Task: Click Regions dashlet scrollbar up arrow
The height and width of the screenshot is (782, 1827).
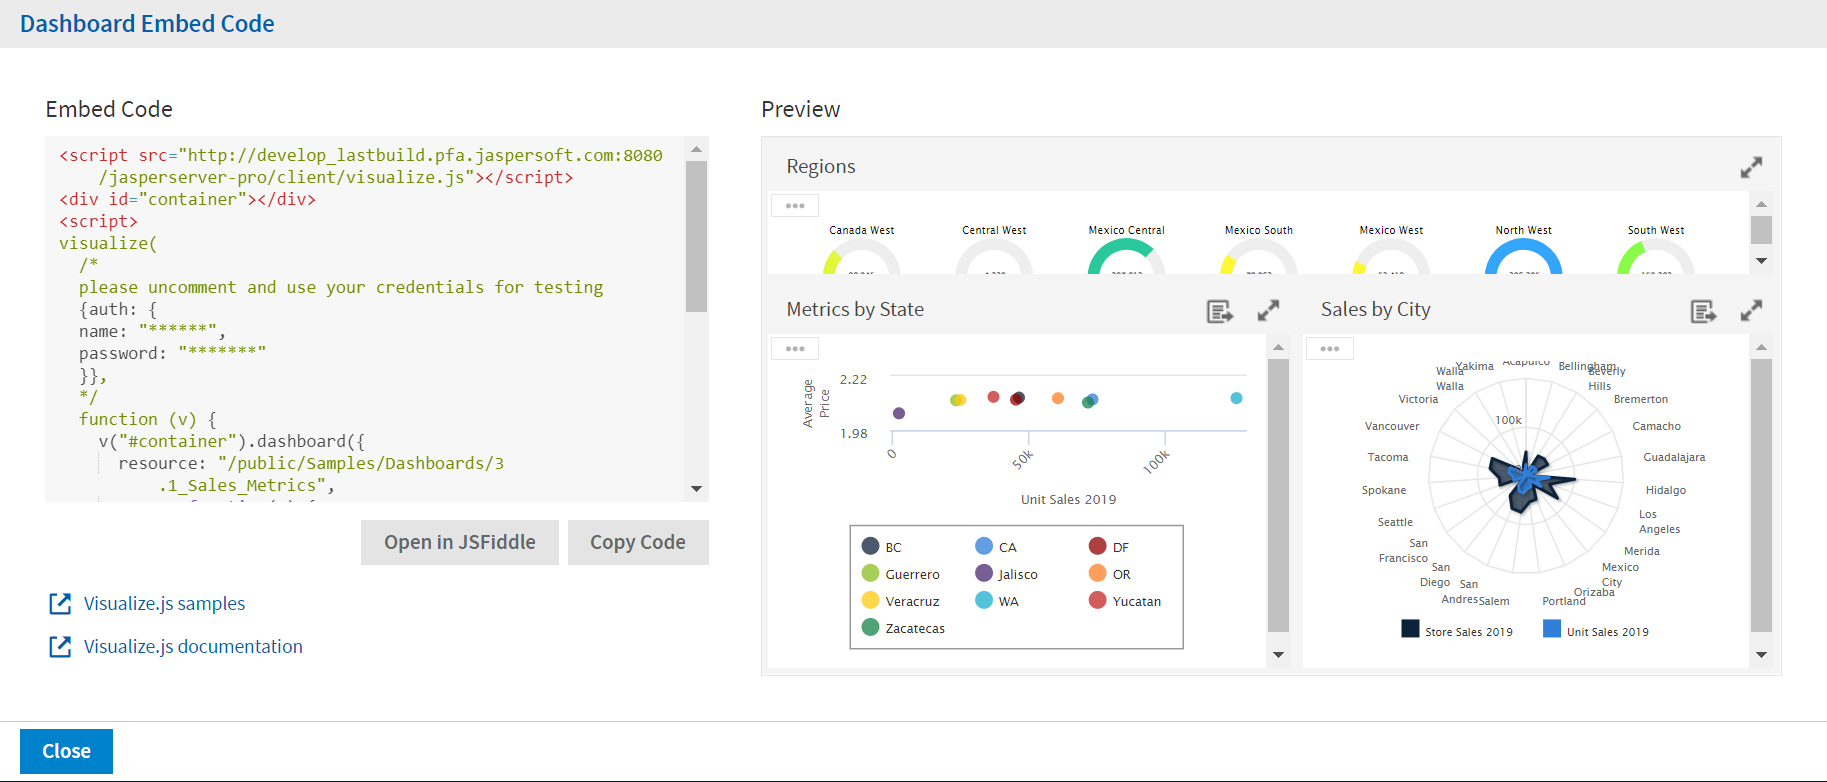Action: click(x=1761, y=204)
